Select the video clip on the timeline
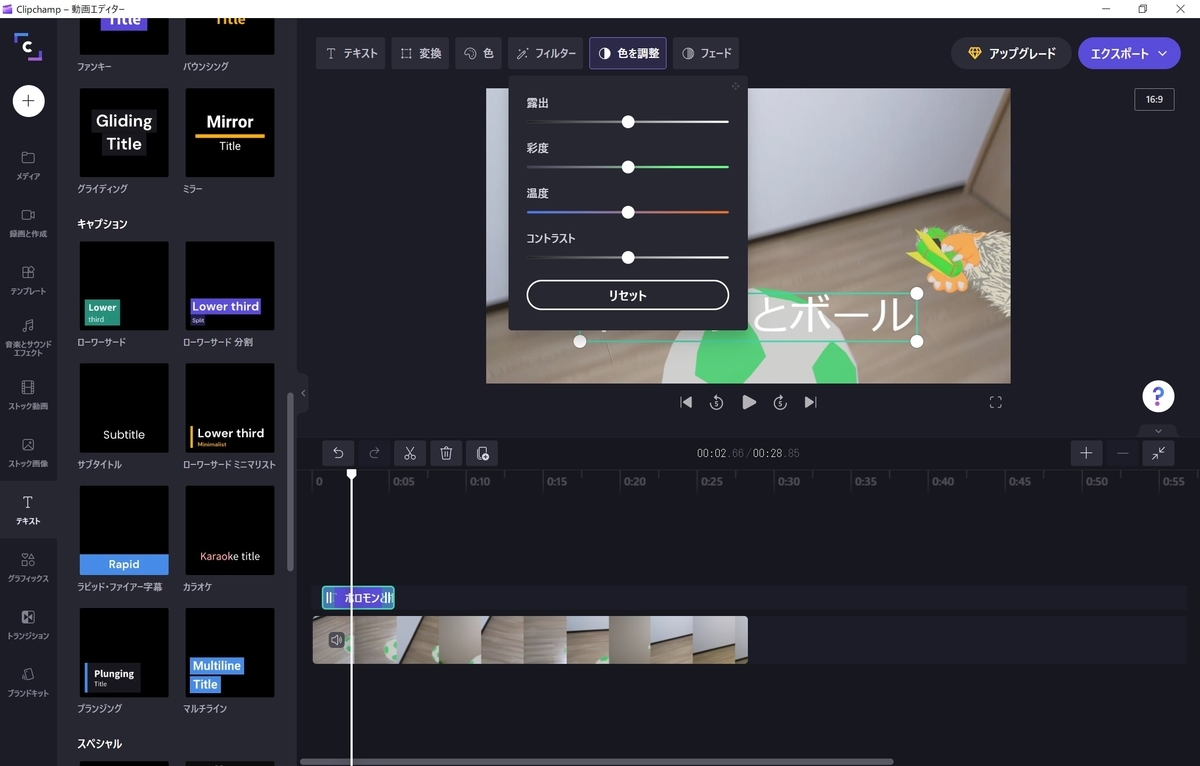Viewport: 1200px width, 766px height. click(x=530, y=640)
